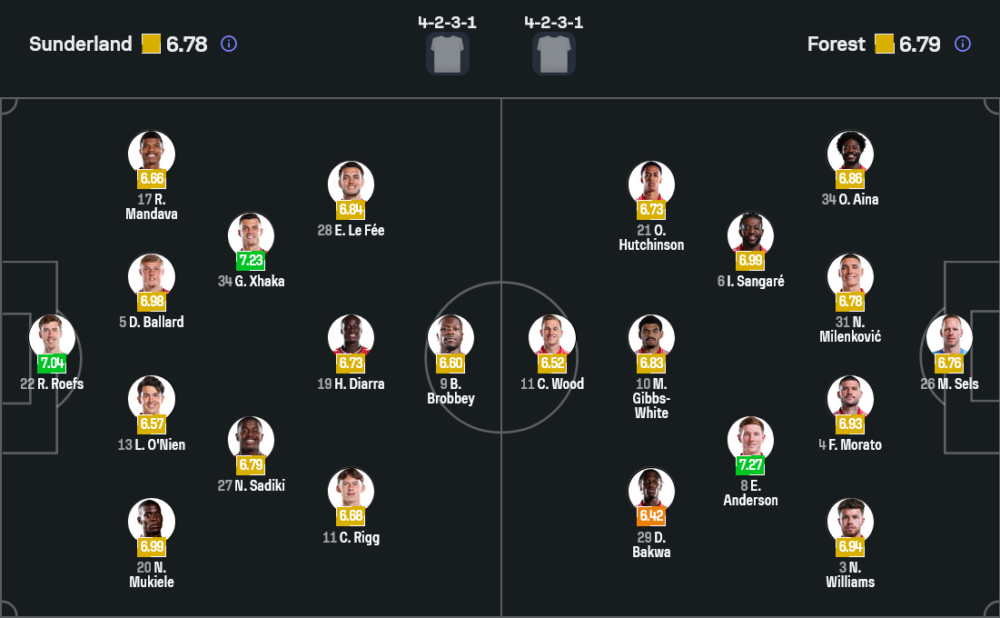Open C. Wood's player photo
Image resolution: width=1000 pixels, height=618 pixels.
point(552,337)
